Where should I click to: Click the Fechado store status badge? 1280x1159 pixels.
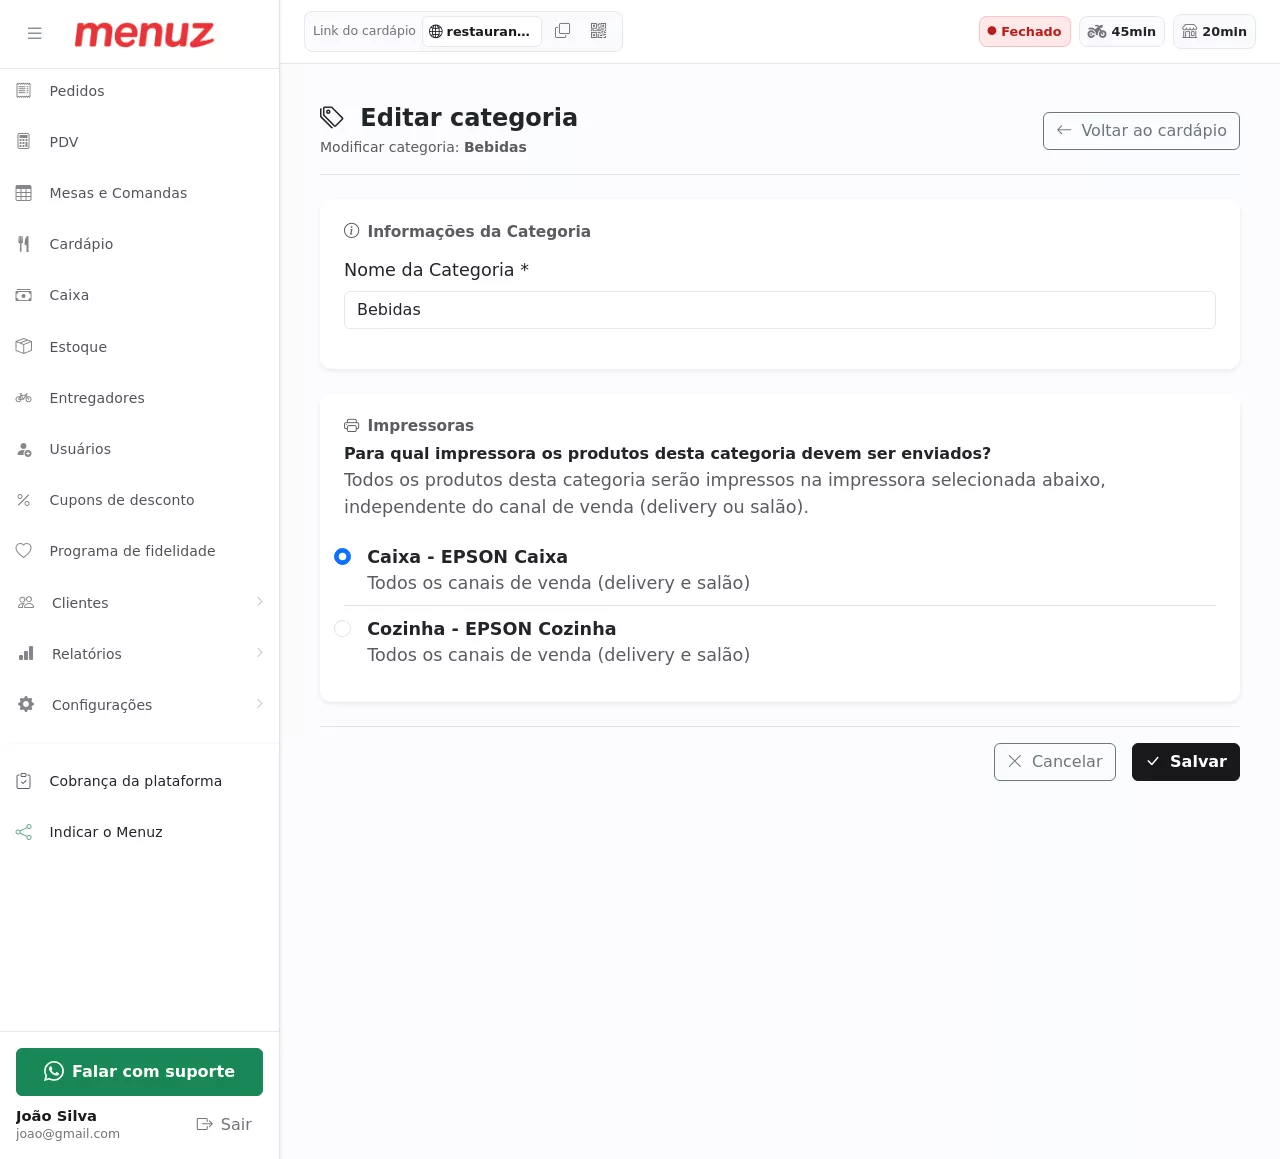tap(1025, 31)
